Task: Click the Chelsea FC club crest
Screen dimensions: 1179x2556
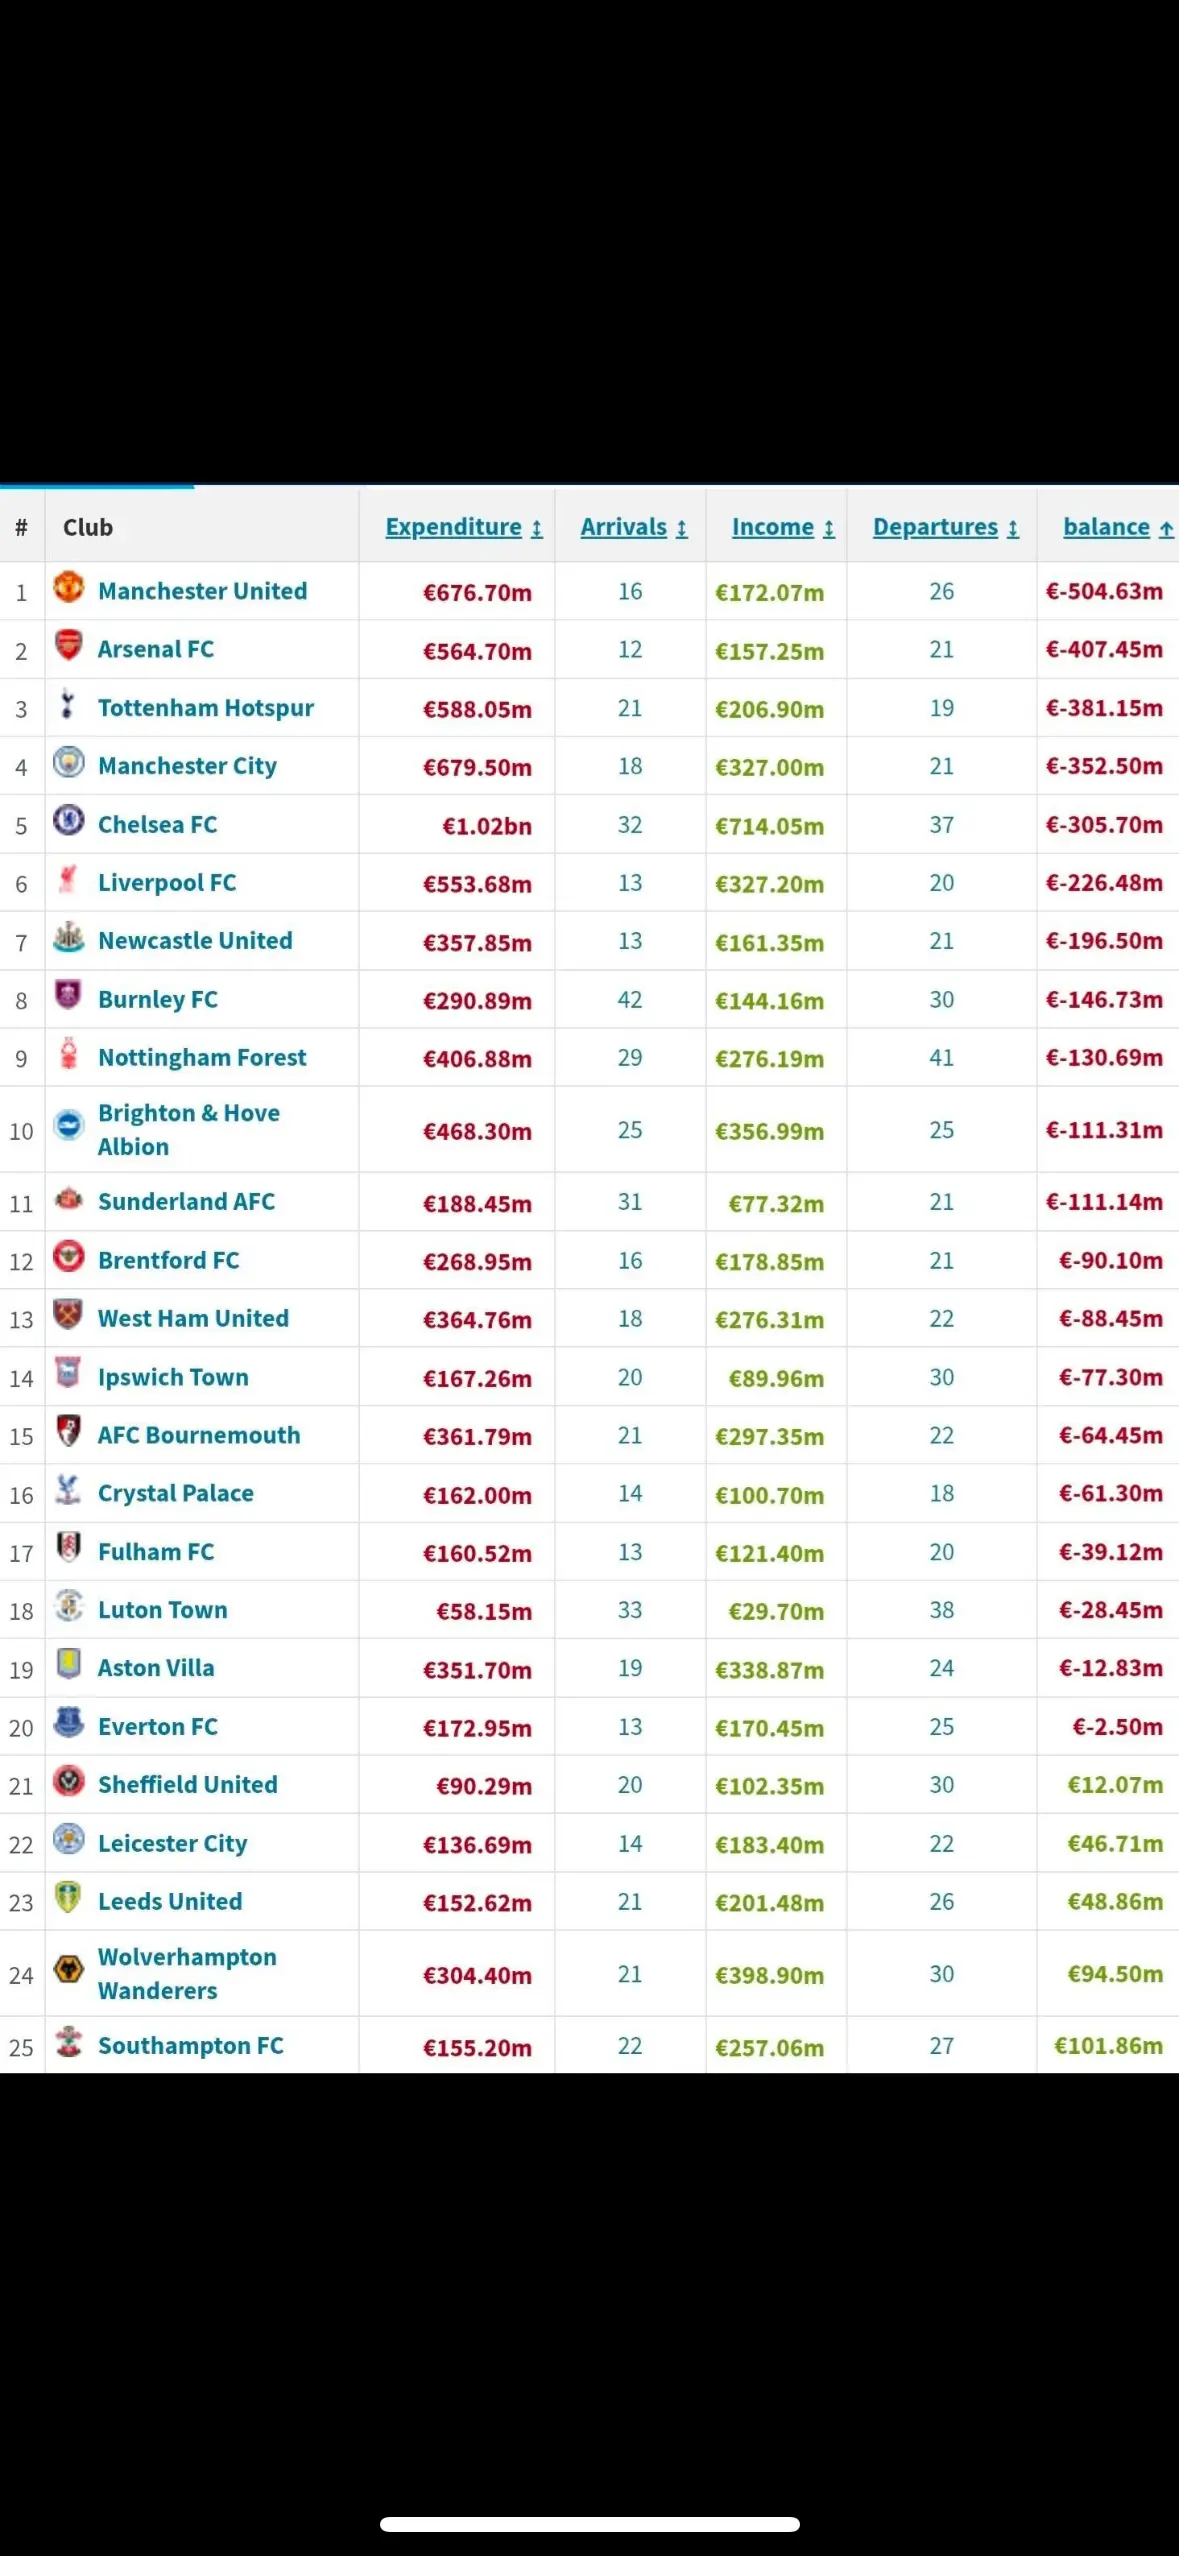Action: pos(68,822)
